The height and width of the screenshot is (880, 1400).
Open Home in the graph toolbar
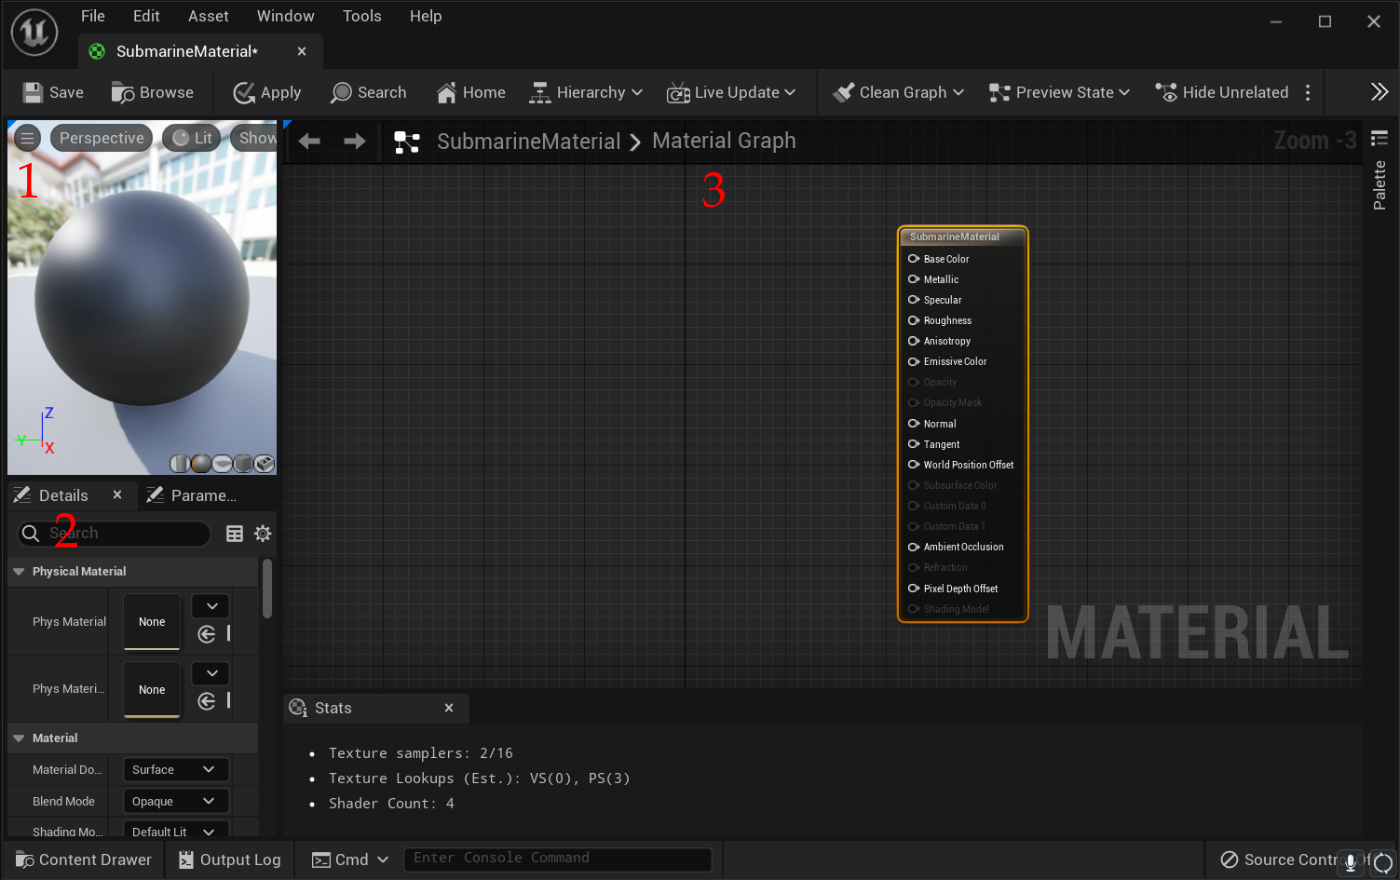471,92
